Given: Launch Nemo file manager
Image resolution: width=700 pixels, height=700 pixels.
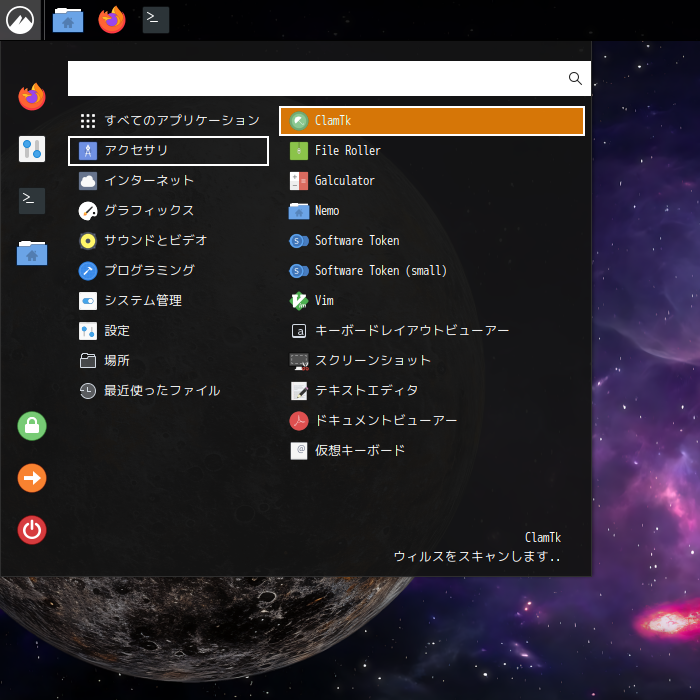Looking at the screenshot, I should [x=432, y=211].
